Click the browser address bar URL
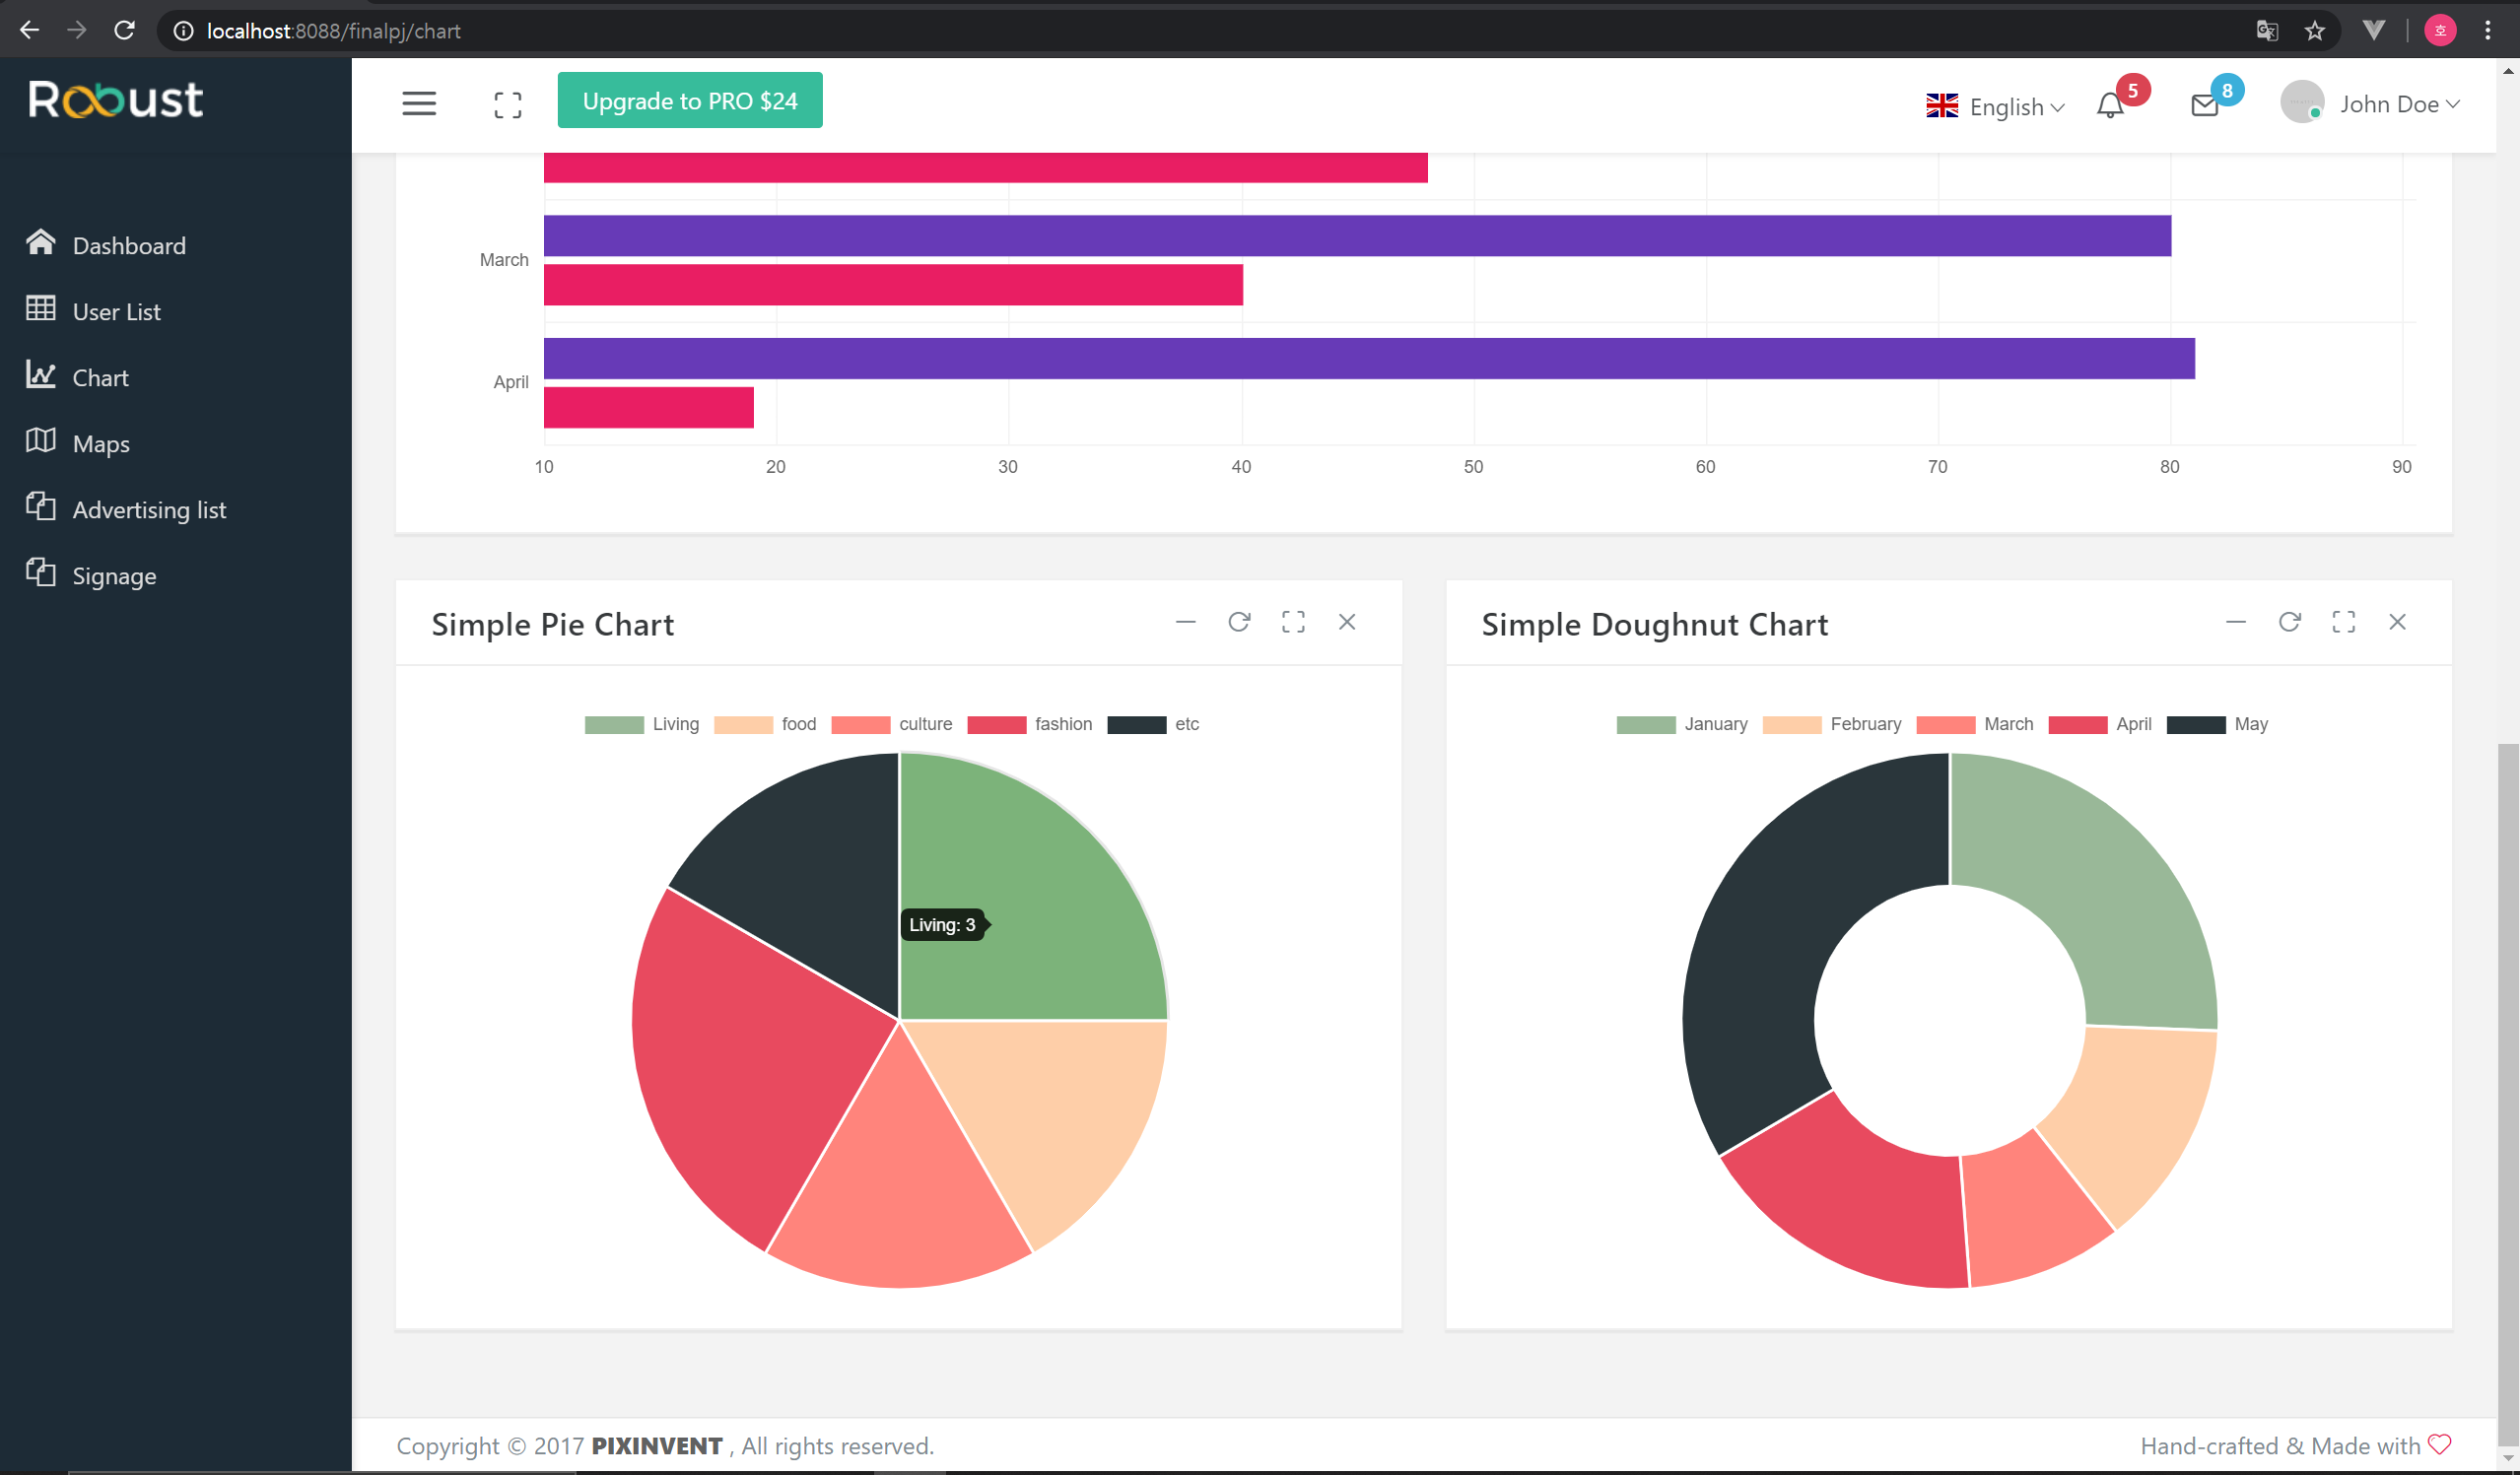This screenshot has width=2520, height=1475. [334, 31]
